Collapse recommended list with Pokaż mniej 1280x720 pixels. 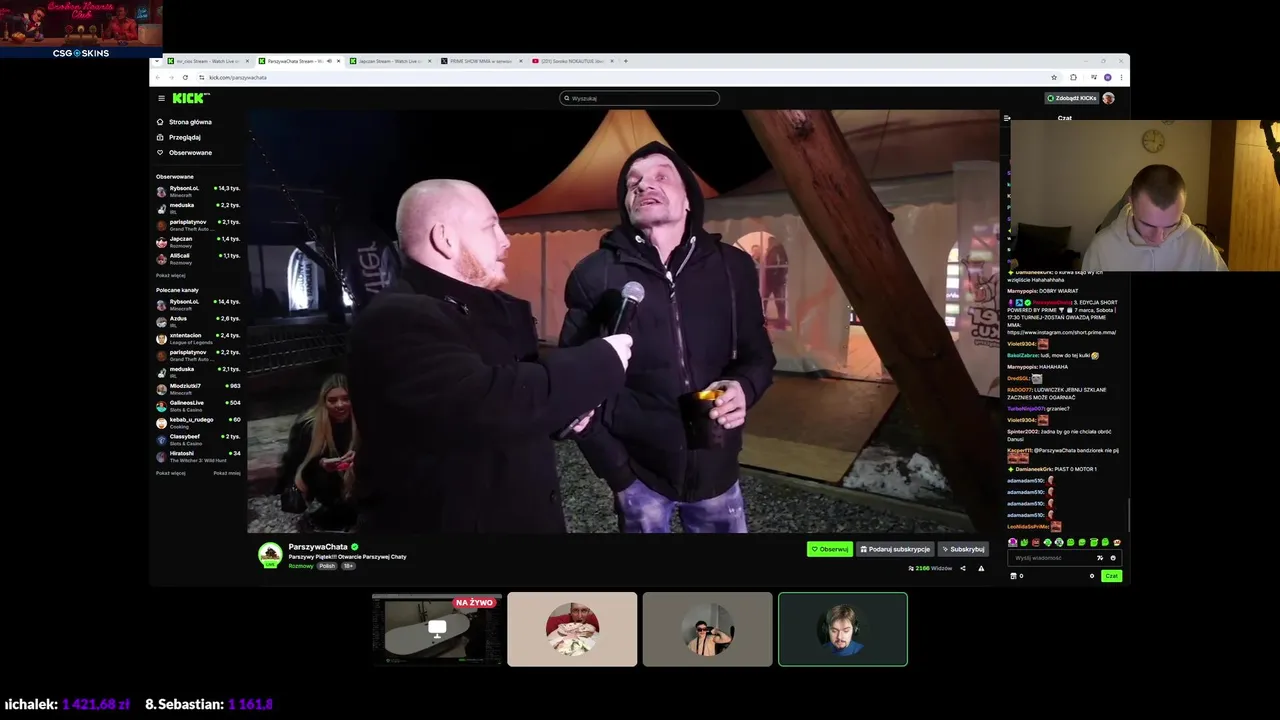coord(227,473)
